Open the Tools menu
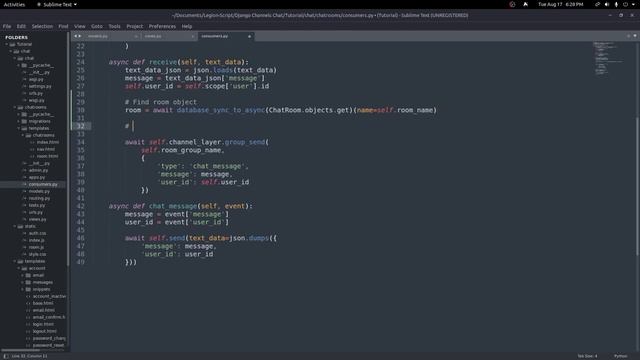The width and height of the screenshot is (640, 360). 114,26
